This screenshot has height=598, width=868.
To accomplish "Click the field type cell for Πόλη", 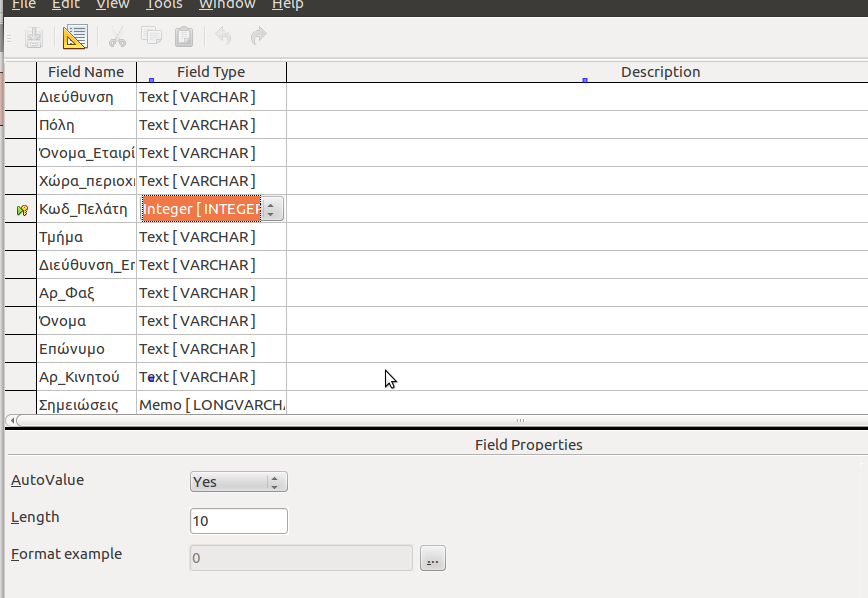I will tap(211, 125).
